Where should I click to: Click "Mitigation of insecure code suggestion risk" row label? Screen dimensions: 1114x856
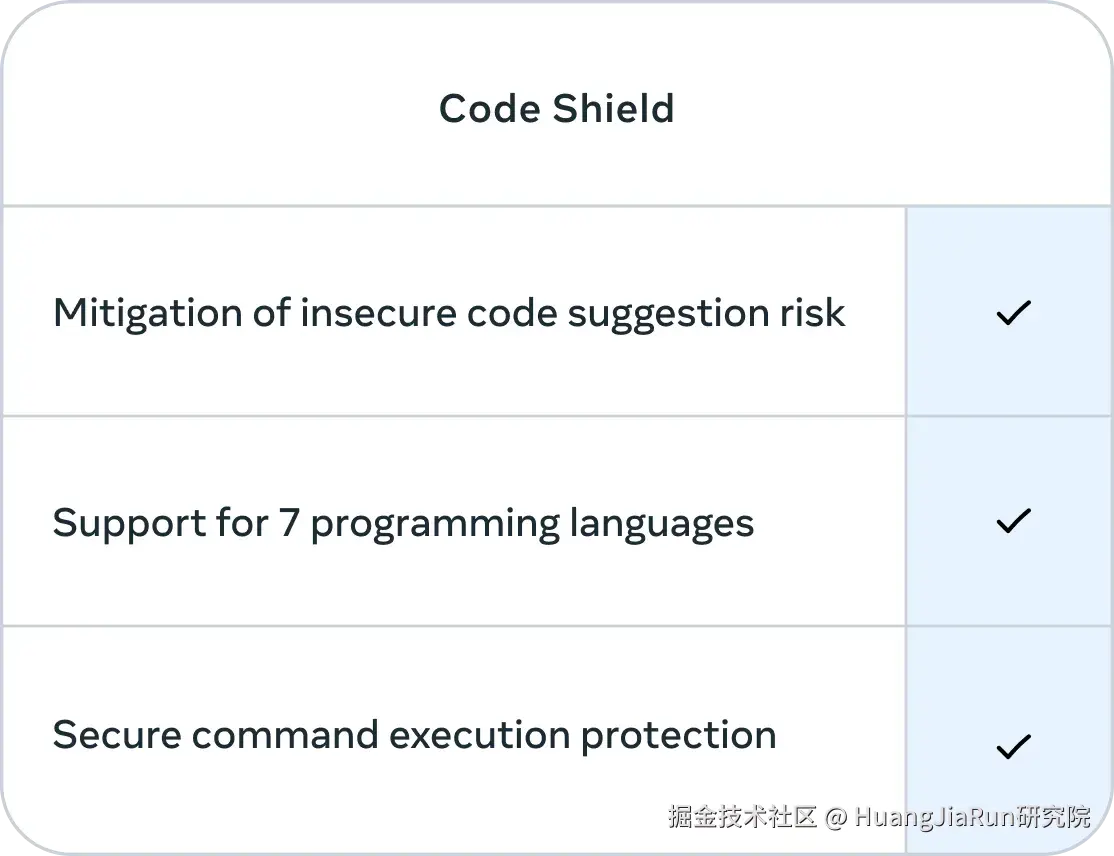[449, 313]
